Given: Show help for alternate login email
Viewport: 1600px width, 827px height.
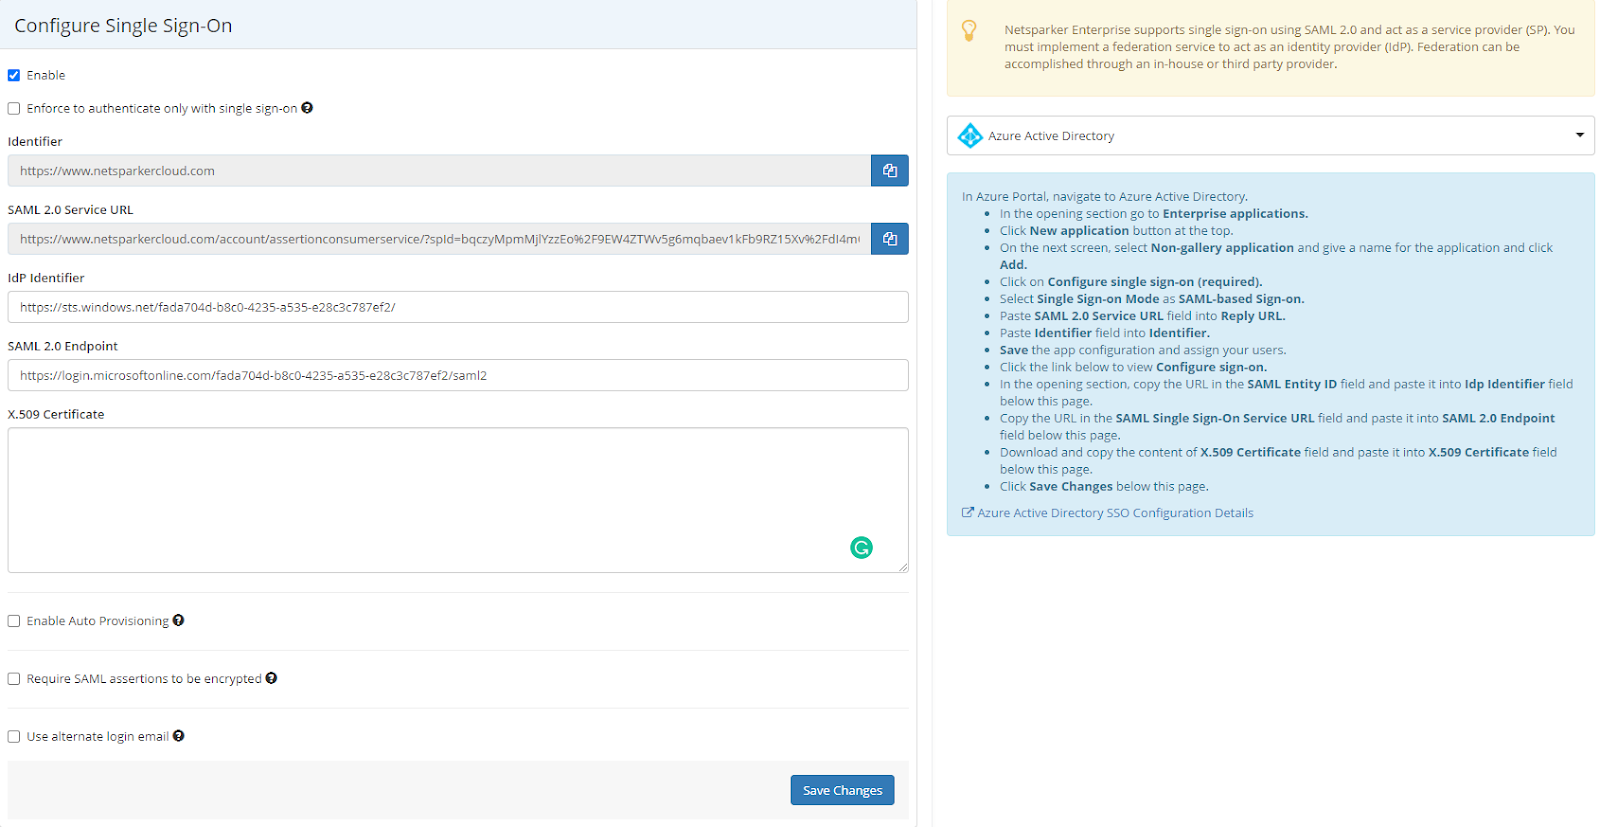Looking at the screenshot, I should click(x=178, y=736).
